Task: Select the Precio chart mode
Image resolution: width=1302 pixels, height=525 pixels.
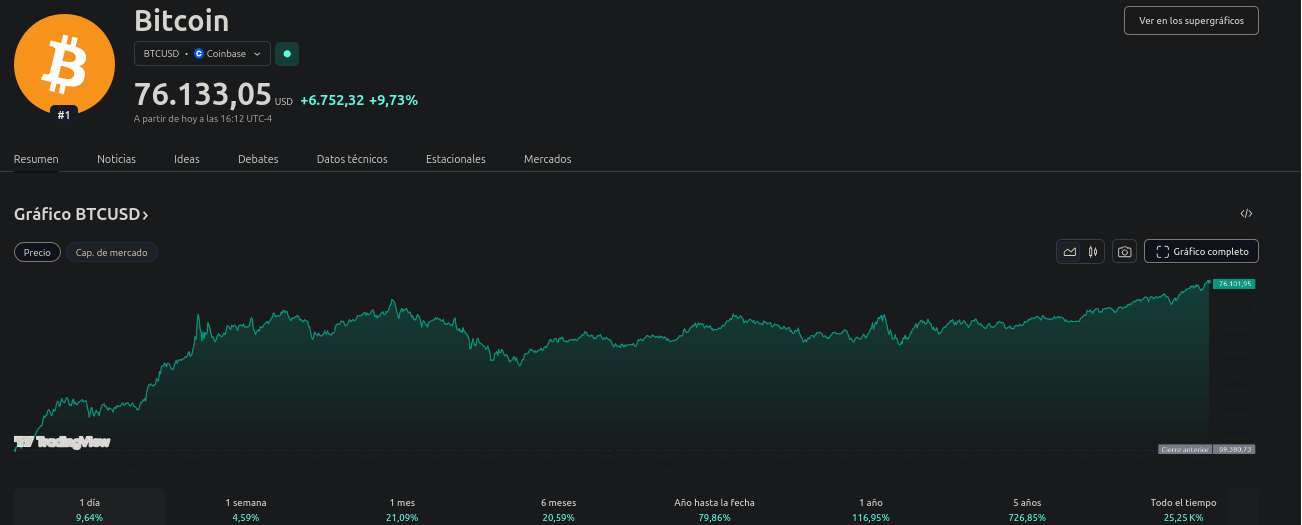Action: point(37,253)
